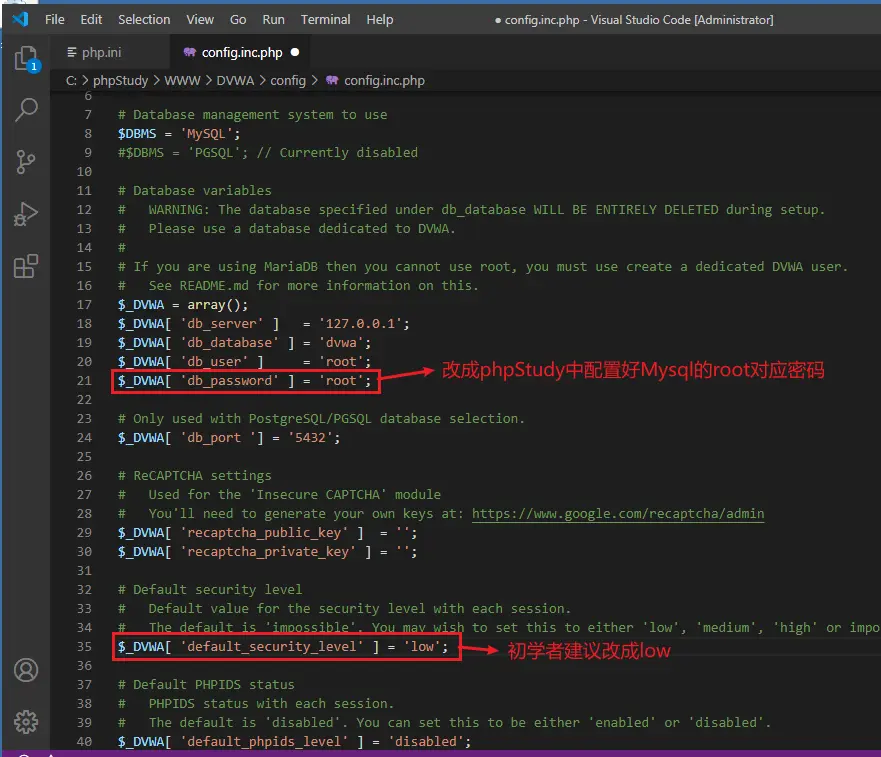881x757 pixels.
Task: Click the '# Database variables' comment
Action: [x=194, y=191]
